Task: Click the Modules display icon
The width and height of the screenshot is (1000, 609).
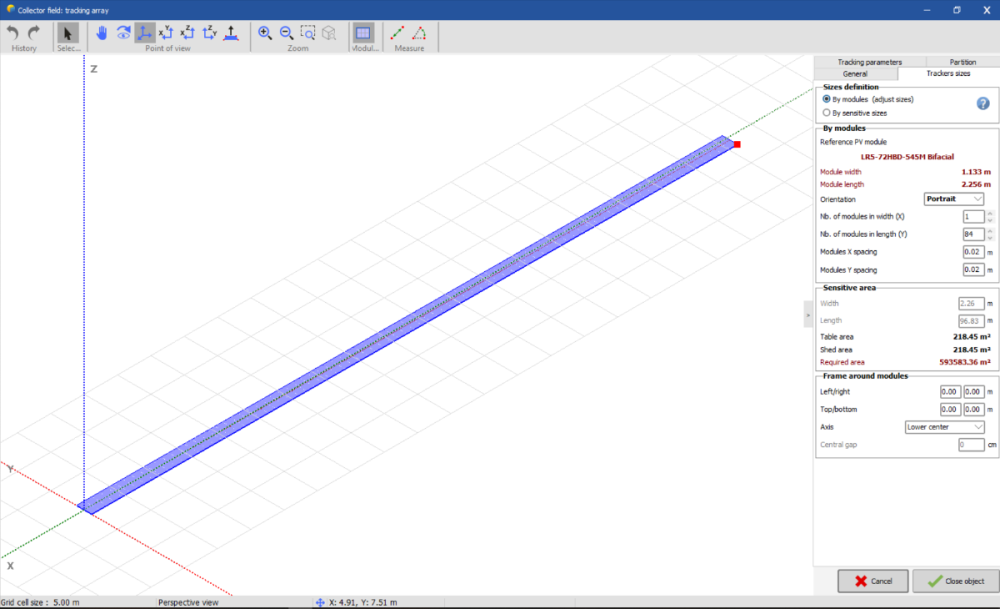Action: coord(363,32)
